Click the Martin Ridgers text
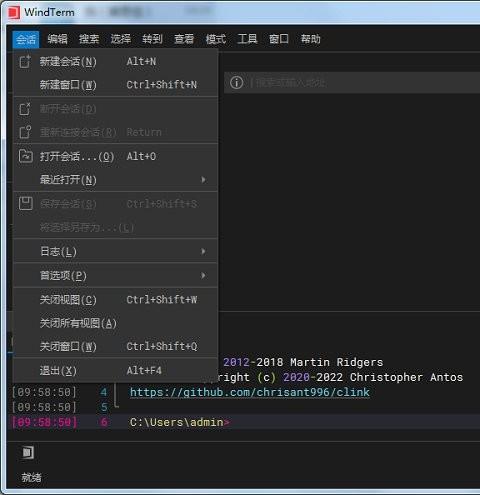480x495 pixels. pyautogui.click(x=337, y=362)
